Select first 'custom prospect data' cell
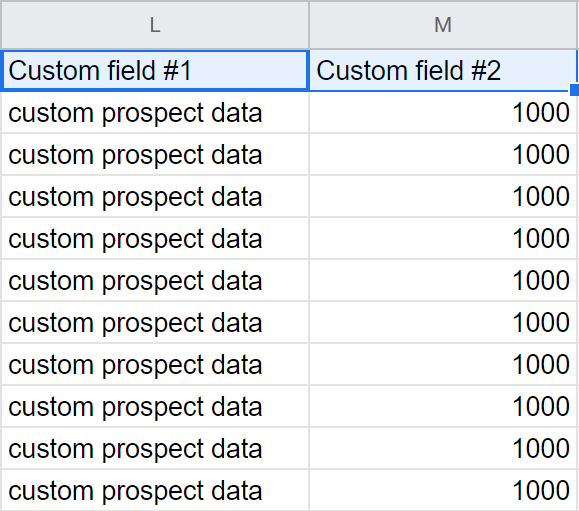Viewport: 579px width, 511px height. click(155, 113)
